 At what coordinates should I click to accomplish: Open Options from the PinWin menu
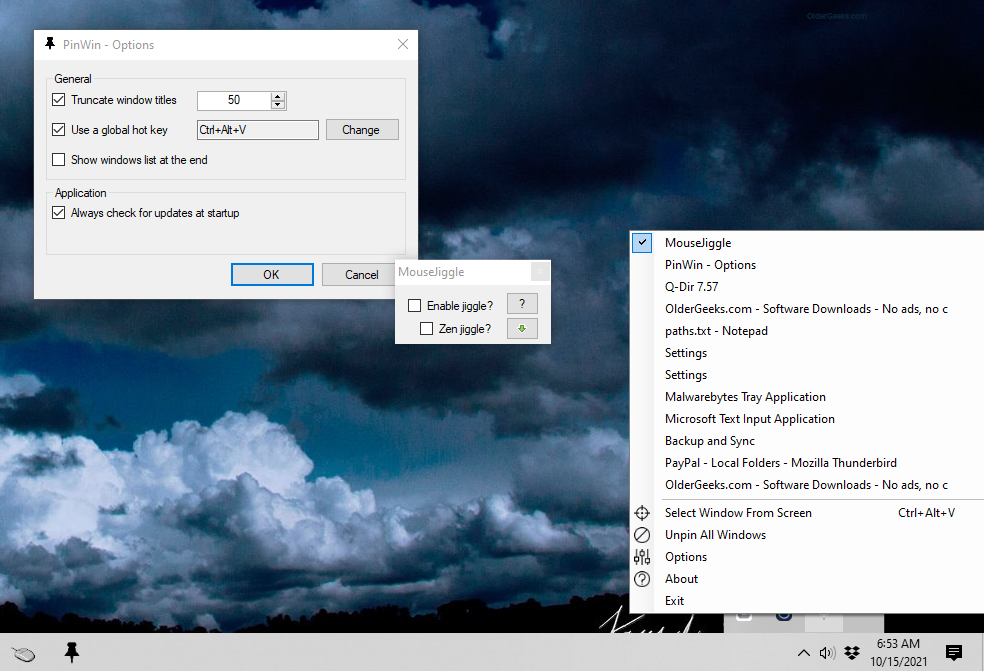click(807, 557)
